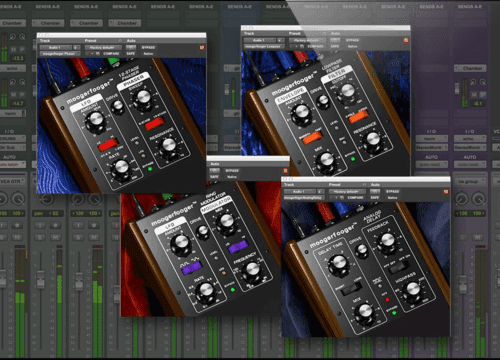Click the Ring Modulator Frequency knob

click(x=252, y=269)
